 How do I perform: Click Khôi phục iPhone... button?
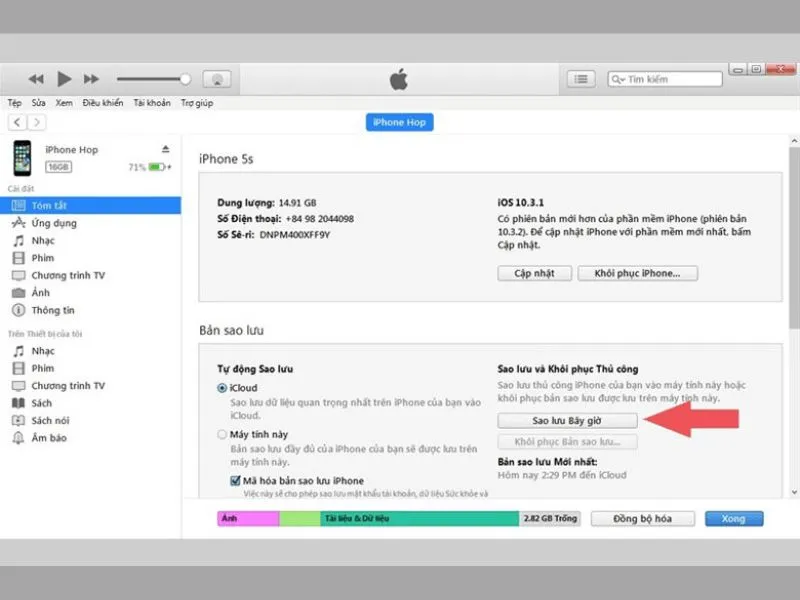tap(637, 273)
